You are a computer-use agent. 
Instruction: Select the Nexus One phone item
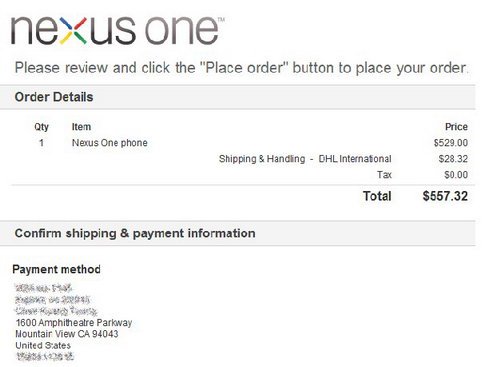[x=110, y=143]
